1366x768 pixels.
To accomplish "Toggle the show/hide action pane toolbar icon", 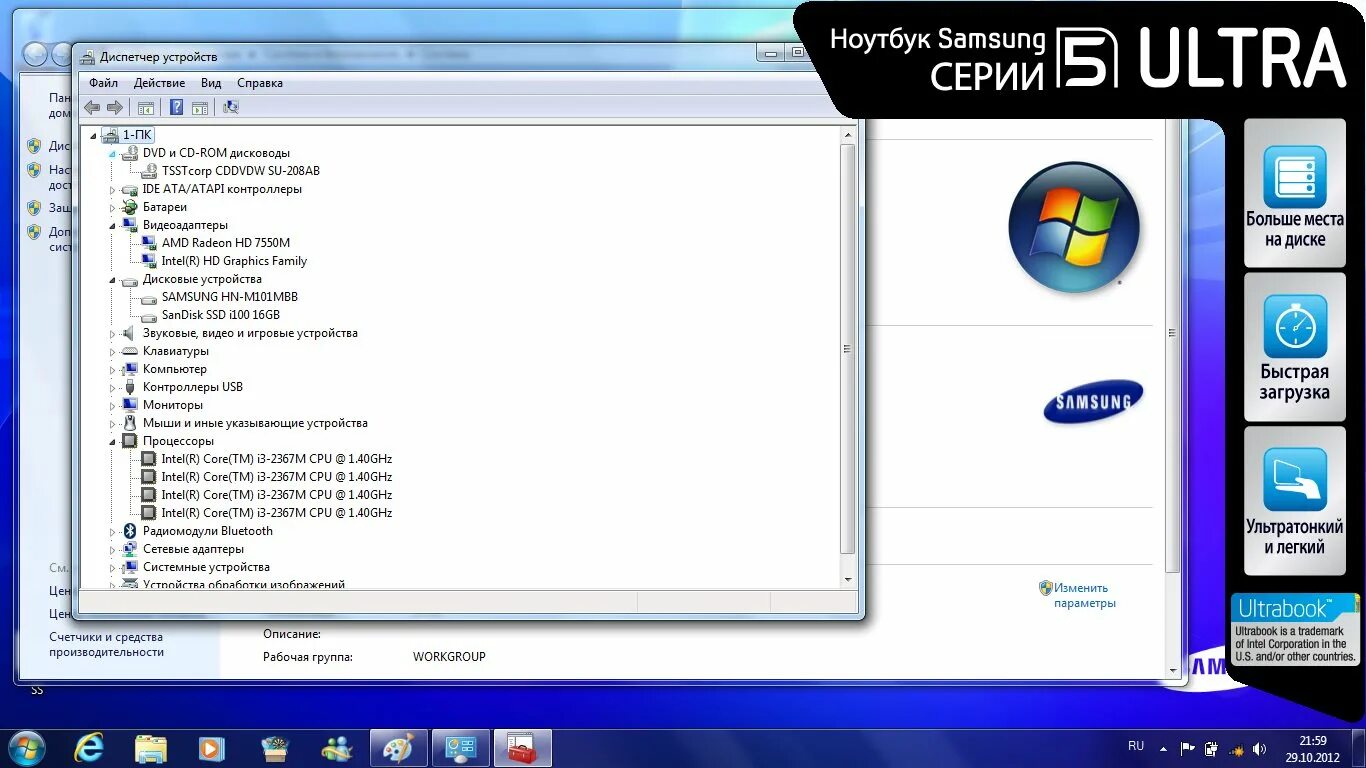I will (199, 107).
